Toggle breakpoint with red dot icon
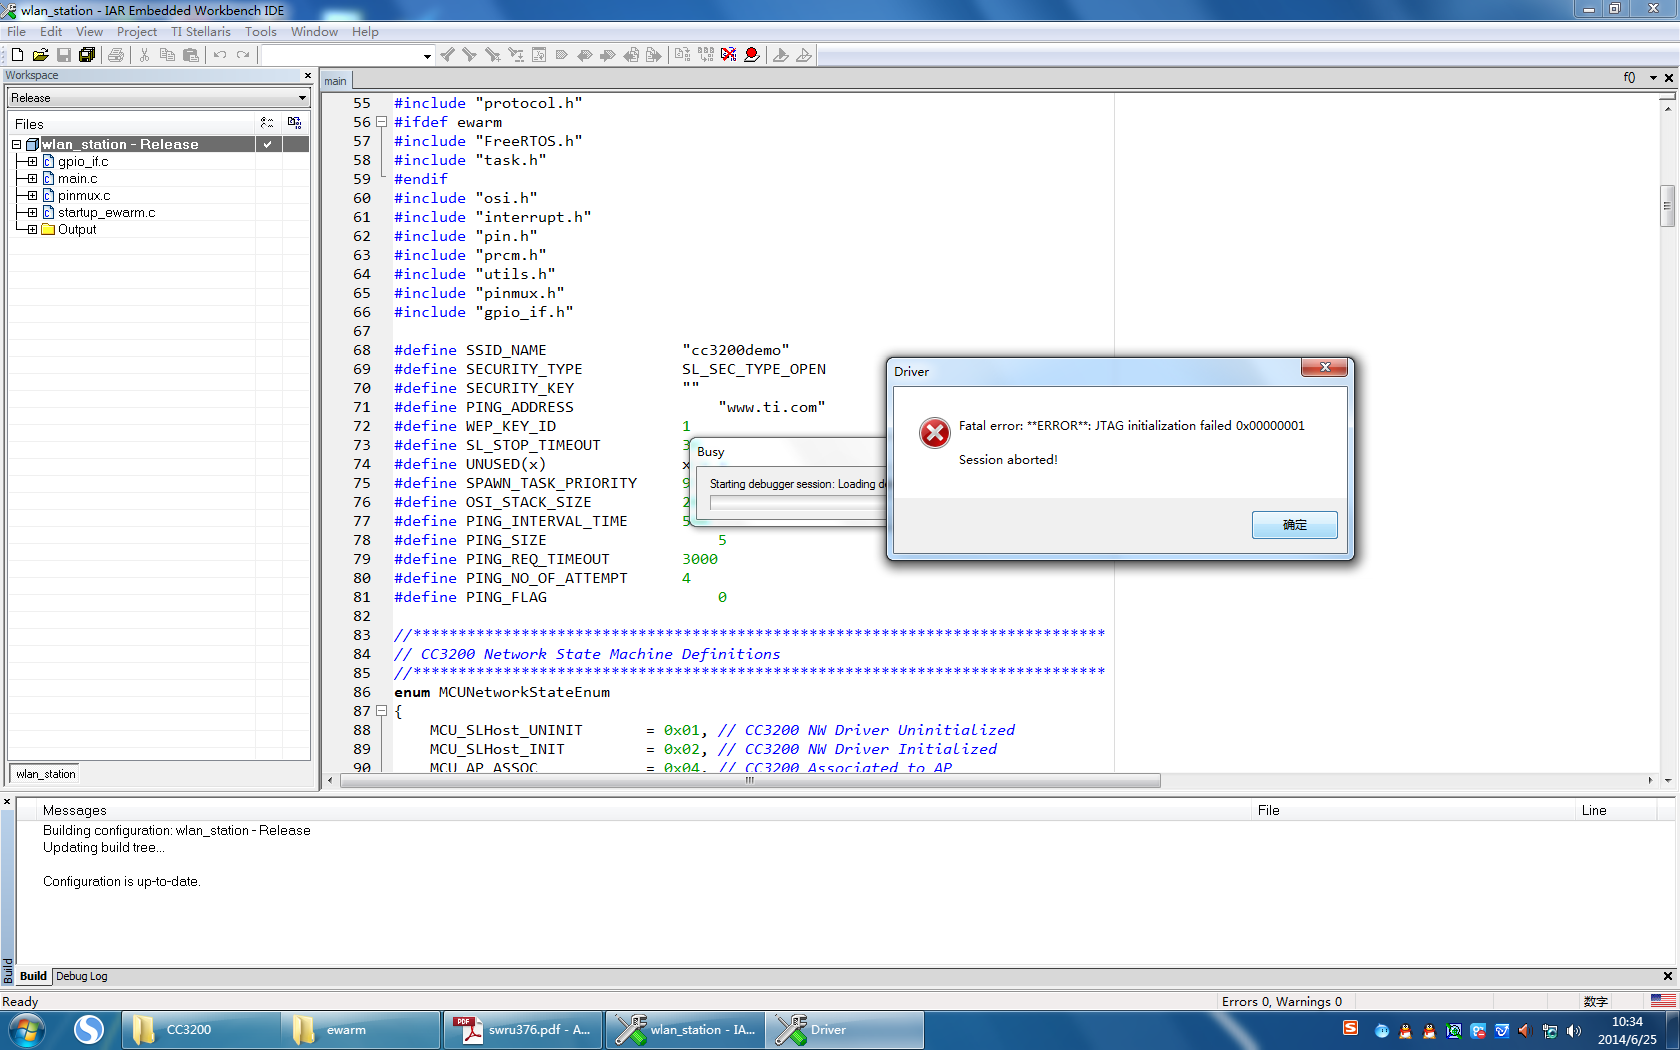Image resolution: width=1680 pixels, height=1050 pixels. click(752, 55)
